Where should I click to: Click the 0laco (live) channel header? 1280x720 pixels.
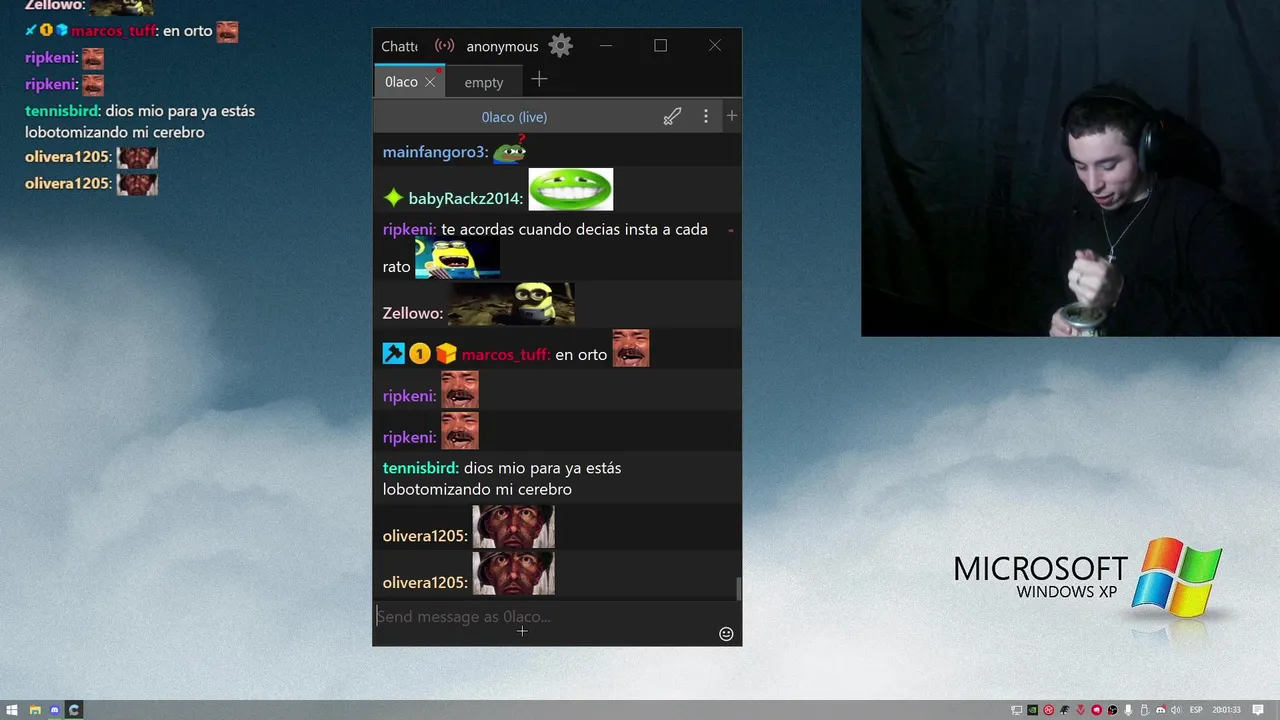pyautogui.click(x=514, y=117)
